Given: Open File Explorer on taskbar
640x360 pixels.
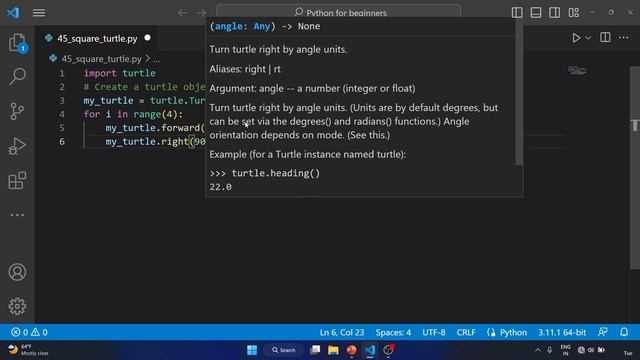Looking at the screenshot, I should point(333,350).
